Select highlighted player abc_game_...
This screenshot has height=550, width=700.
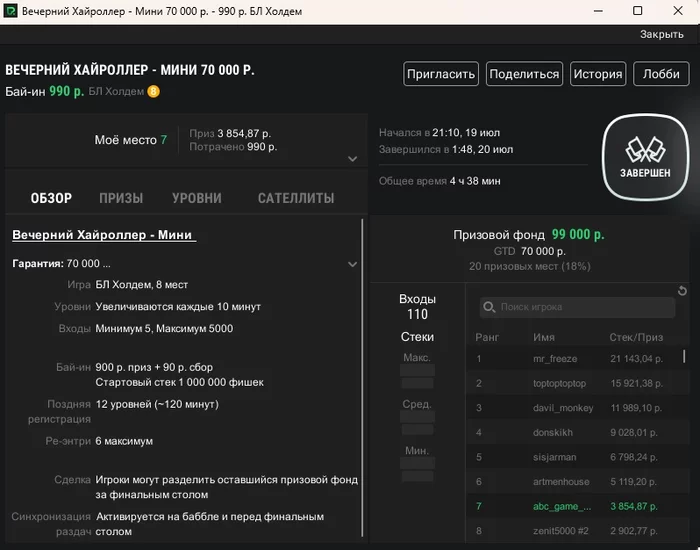click(x=562, y=506)
